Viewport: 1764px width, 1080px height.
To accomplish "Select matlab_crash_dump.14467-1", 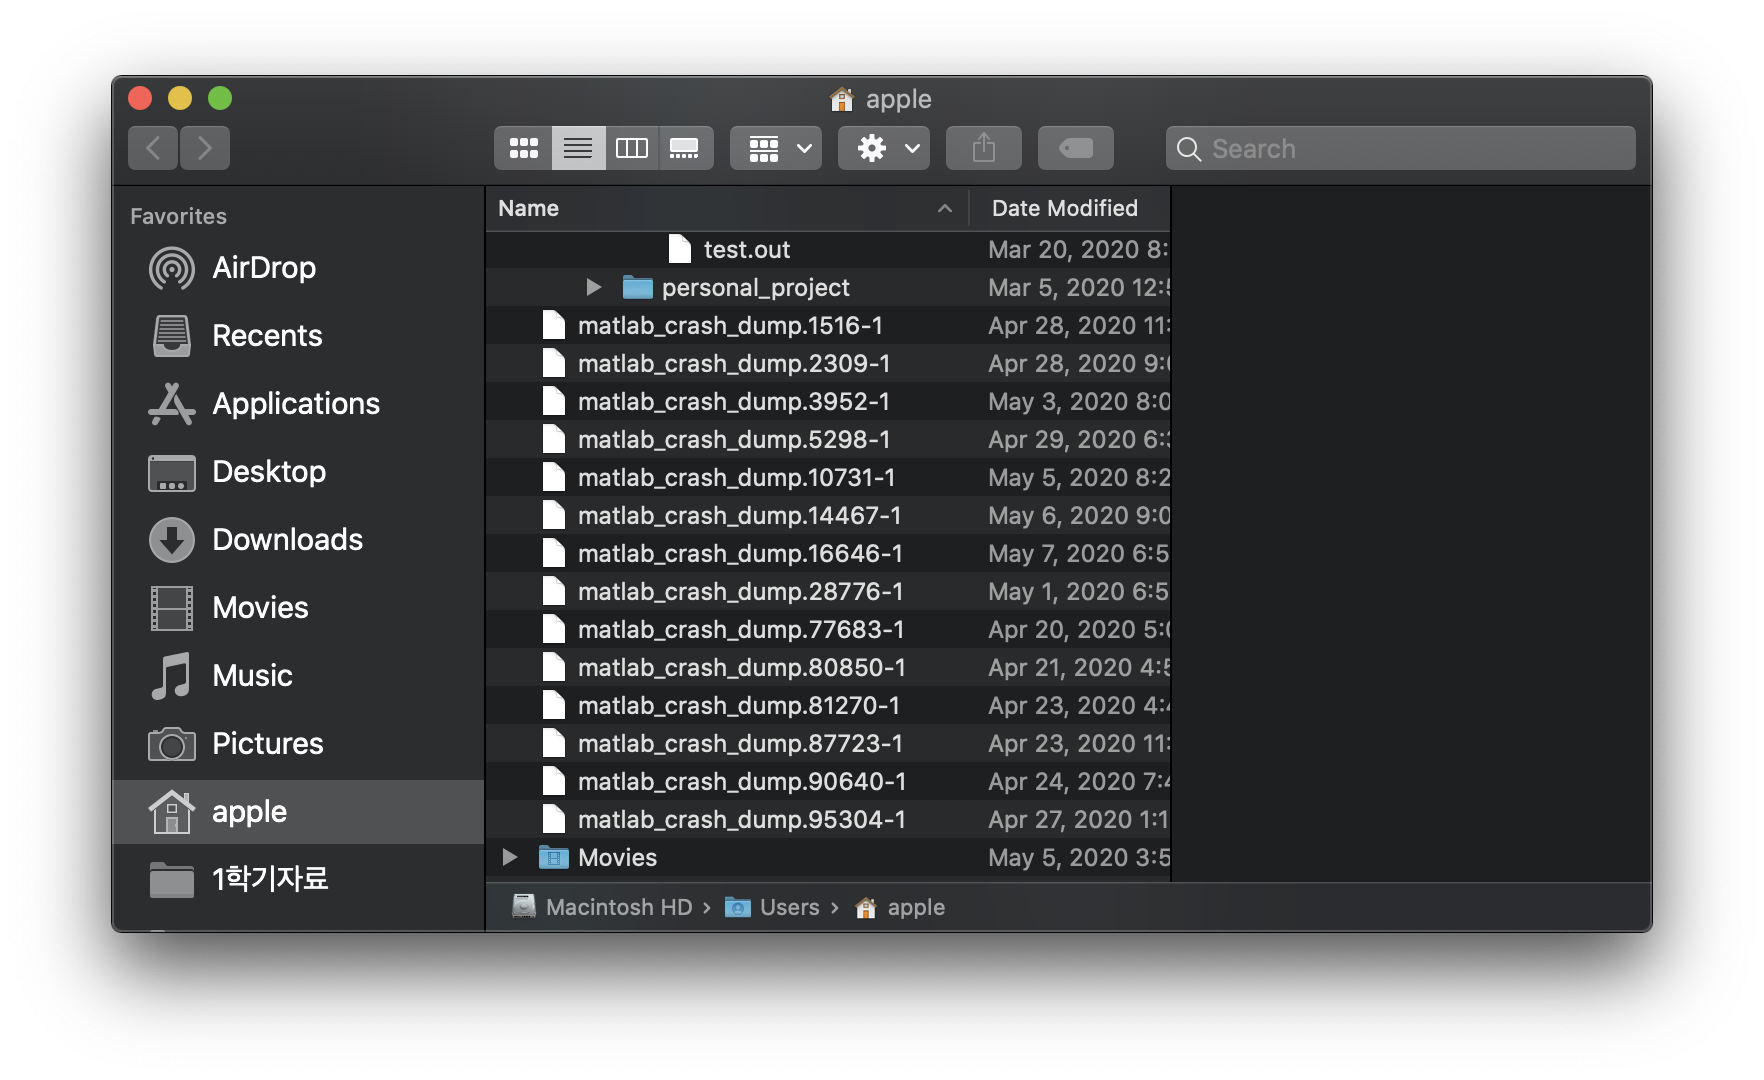I will (x=828, y=516).
